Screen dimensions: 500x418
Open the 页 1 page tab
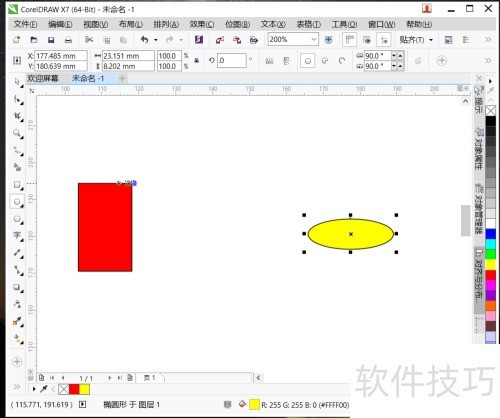pyautogui.click(x=150, y=378)
